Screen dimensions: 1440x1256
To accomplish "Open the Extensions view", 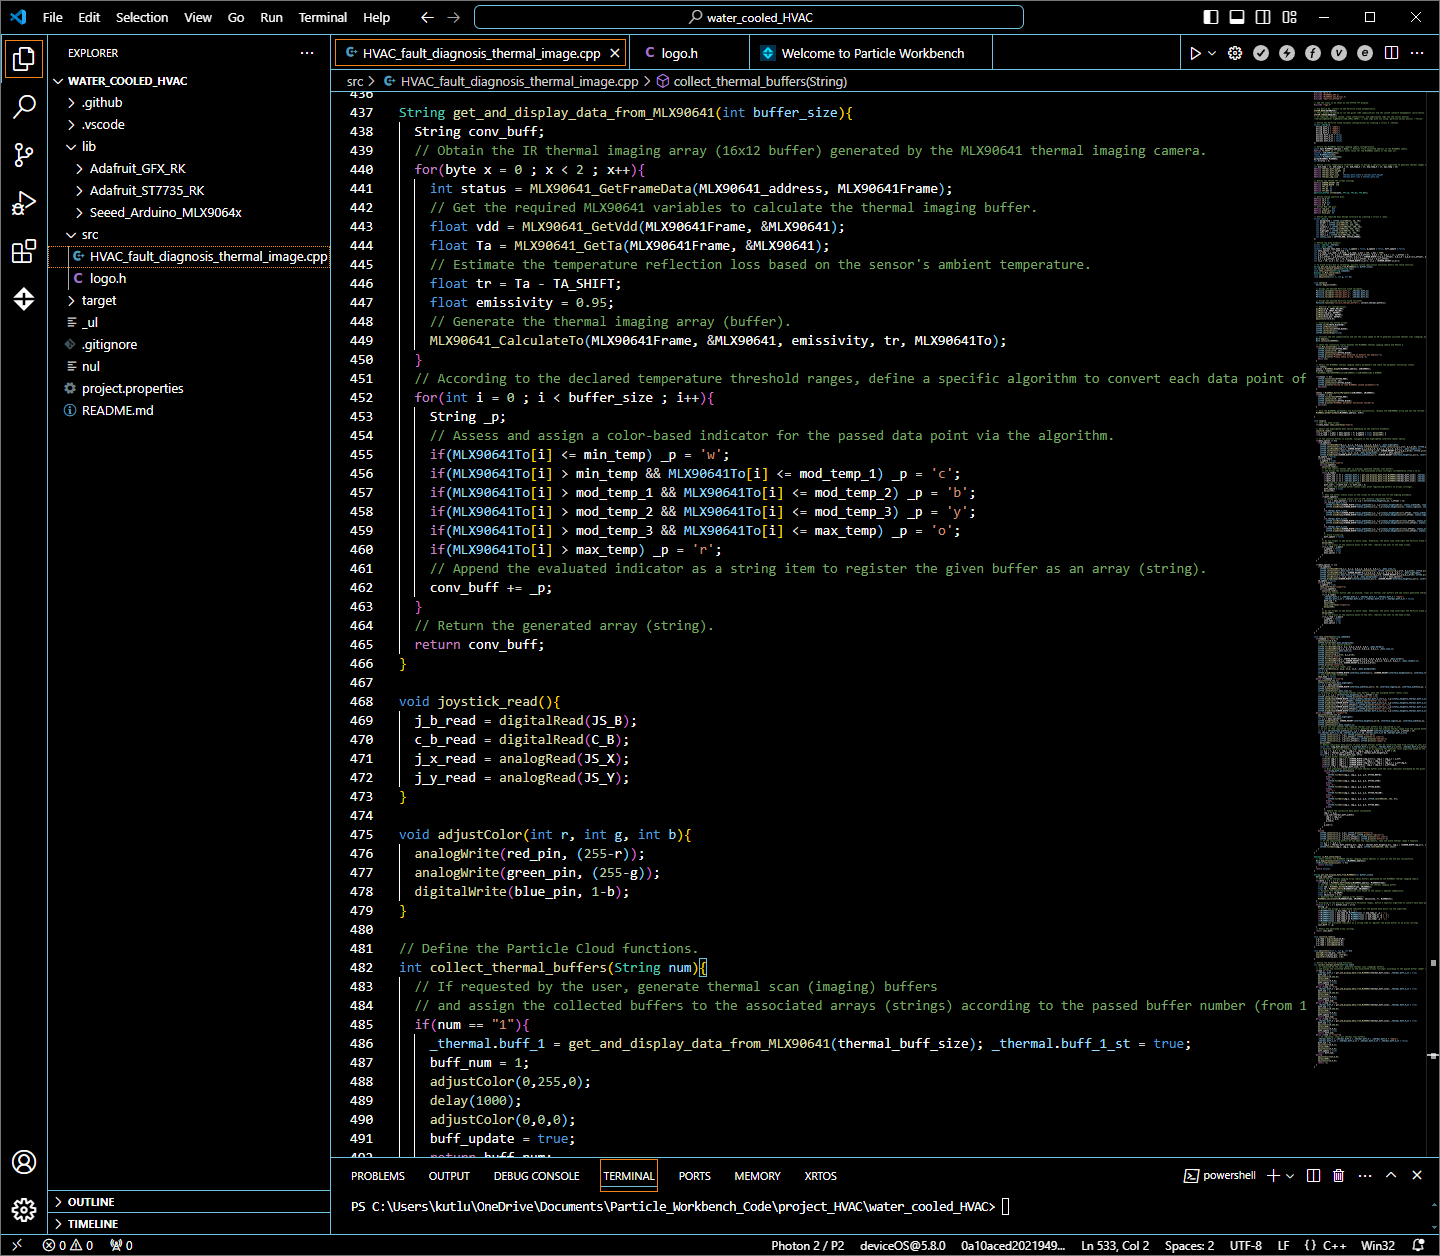I will pos(24,252).
